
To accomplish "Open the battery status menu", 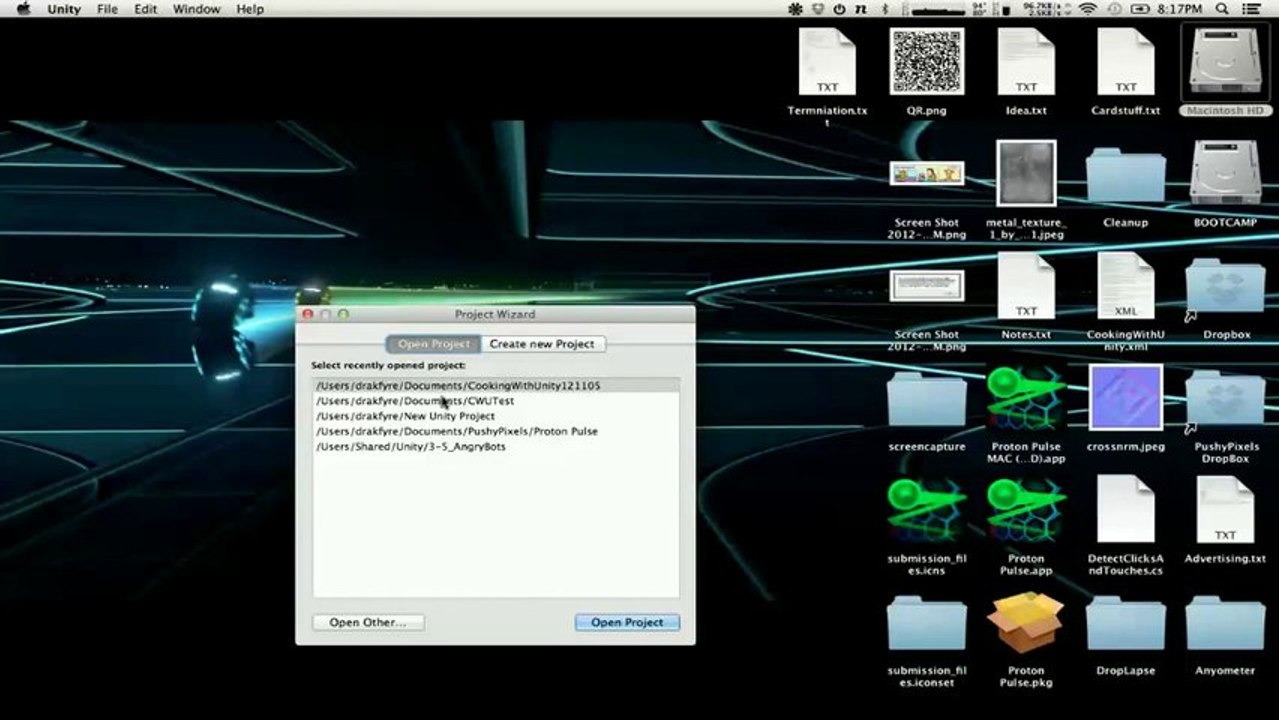I will (x=1141, y=9).
